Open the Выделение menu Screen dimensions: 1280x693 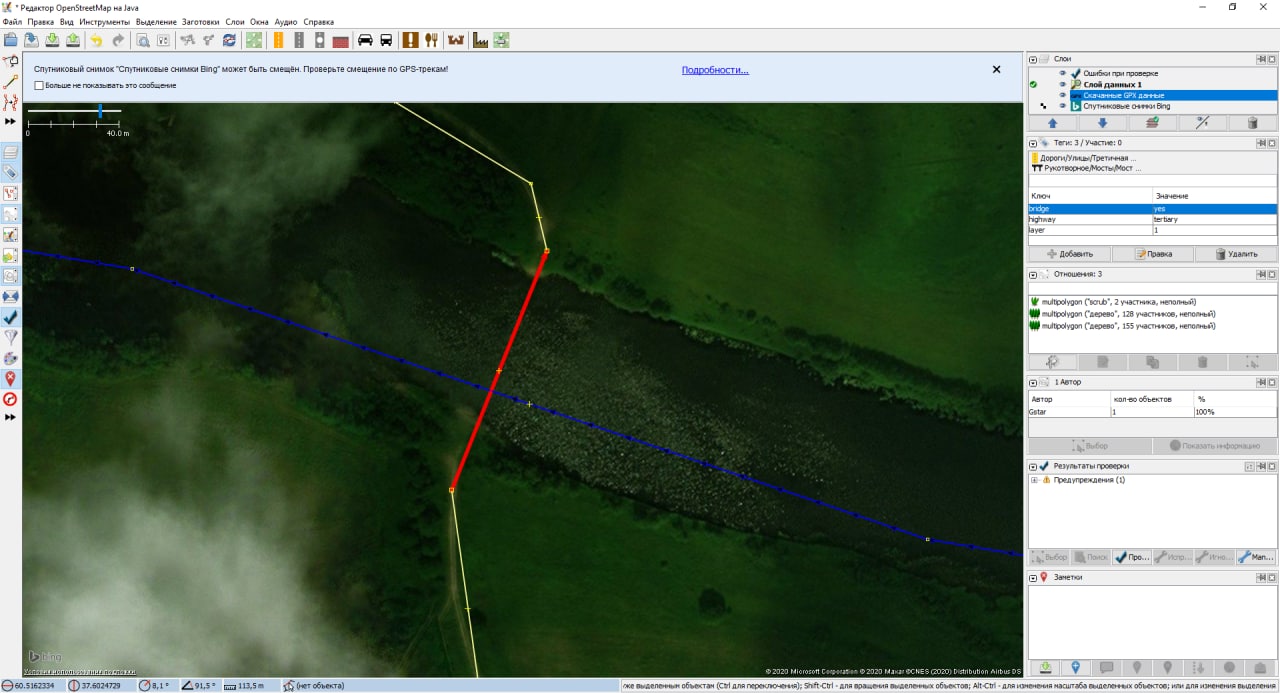(x=156, y=21)
